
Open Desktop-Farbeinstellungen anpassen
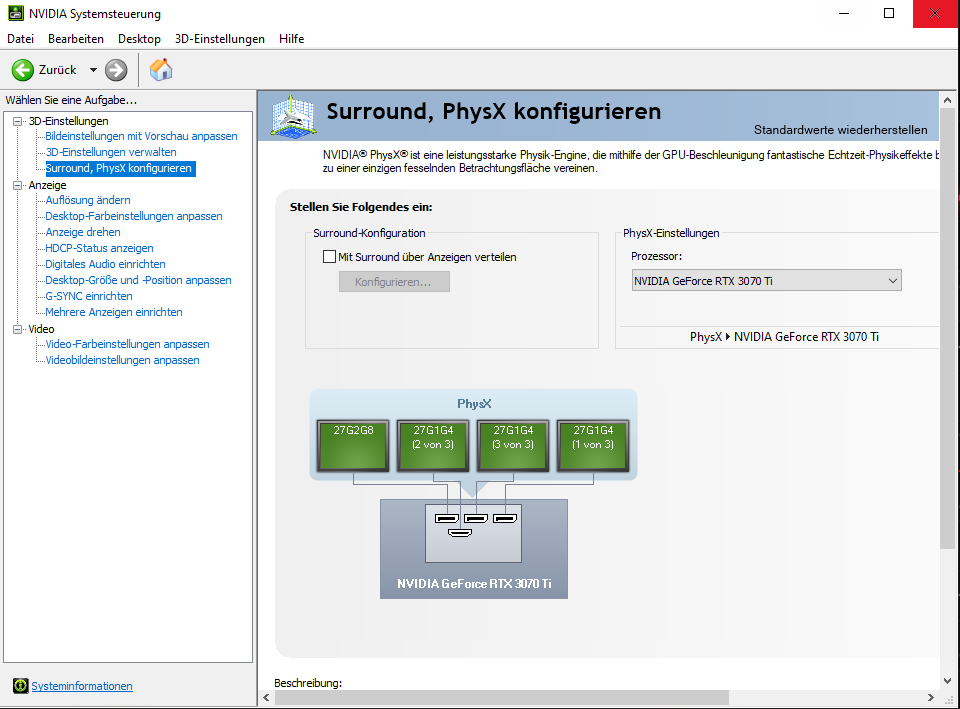pyautogui.click(x=133, y=216)
